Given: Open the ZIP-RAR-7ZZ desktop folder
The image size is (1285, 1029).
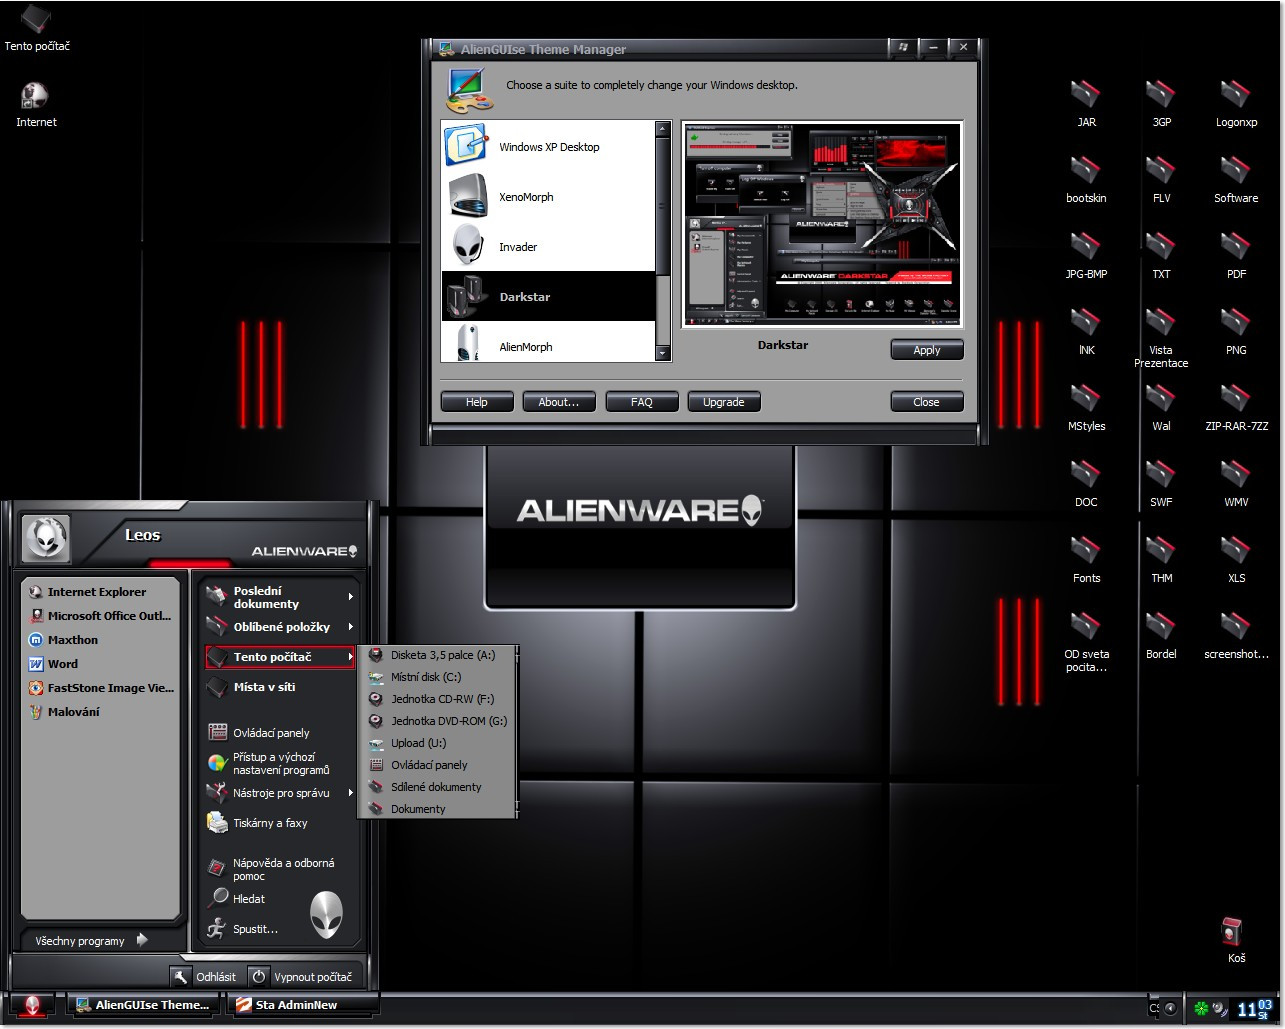Looking at the screenshot, I should click(1236, 408).
